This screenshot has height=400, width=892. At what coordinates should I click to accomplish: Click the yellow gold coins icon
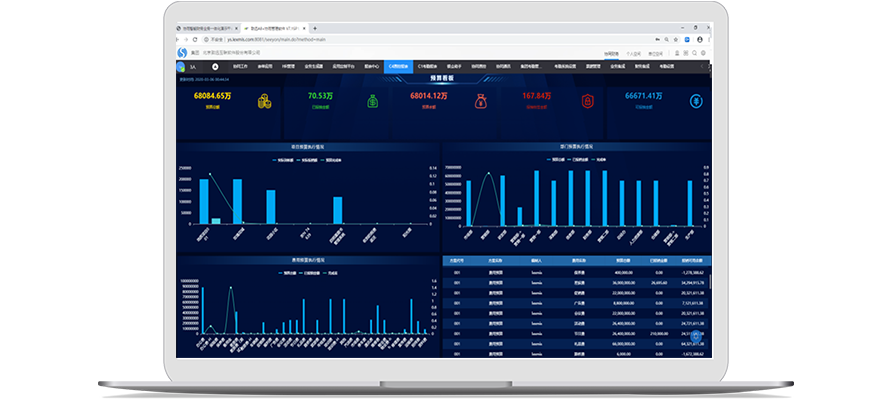[264, 100]
